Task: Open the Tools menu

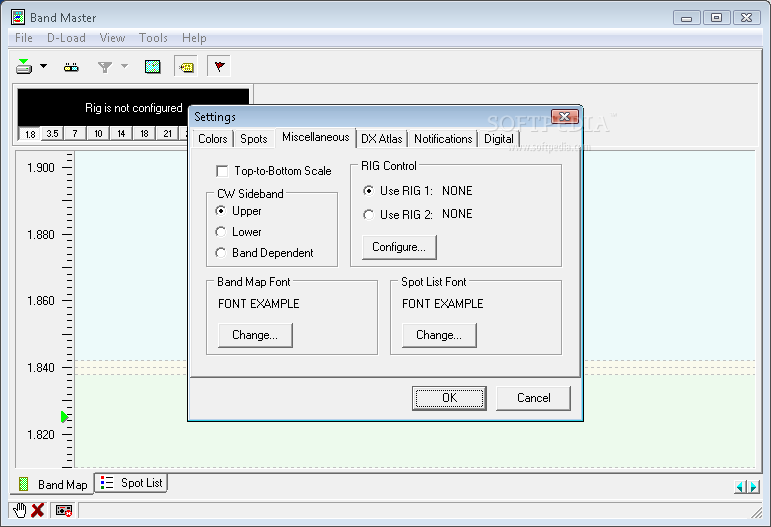Action: tap(153, 38)
